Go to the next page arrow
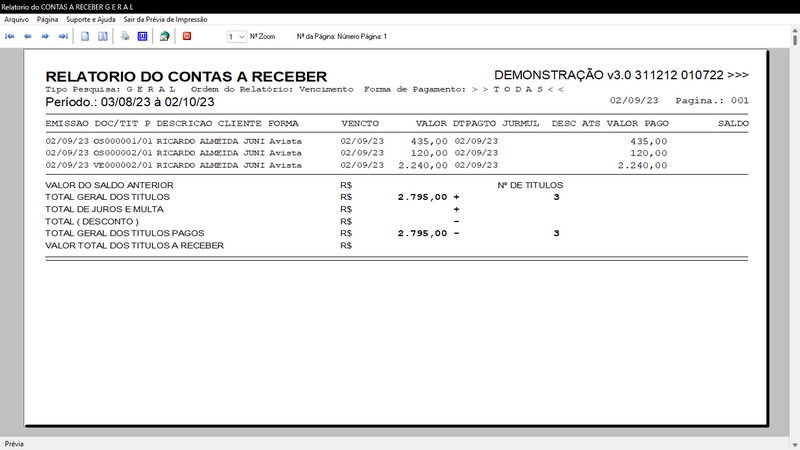Viewport: 800px width, 450px height. (x=45, y=36)
